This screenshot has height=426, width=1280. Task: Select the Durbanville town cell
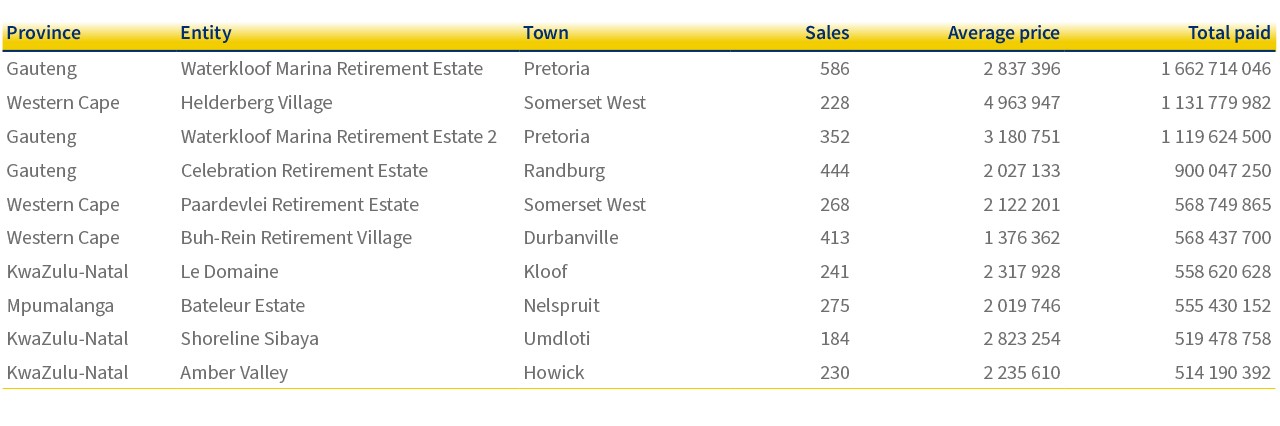(571, 237)
